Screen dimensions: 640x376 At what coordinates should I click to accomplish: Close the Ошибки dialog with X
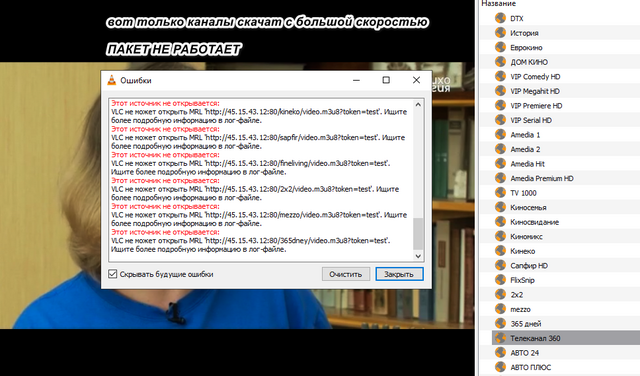pyautogui.click(x=416, y=80)
